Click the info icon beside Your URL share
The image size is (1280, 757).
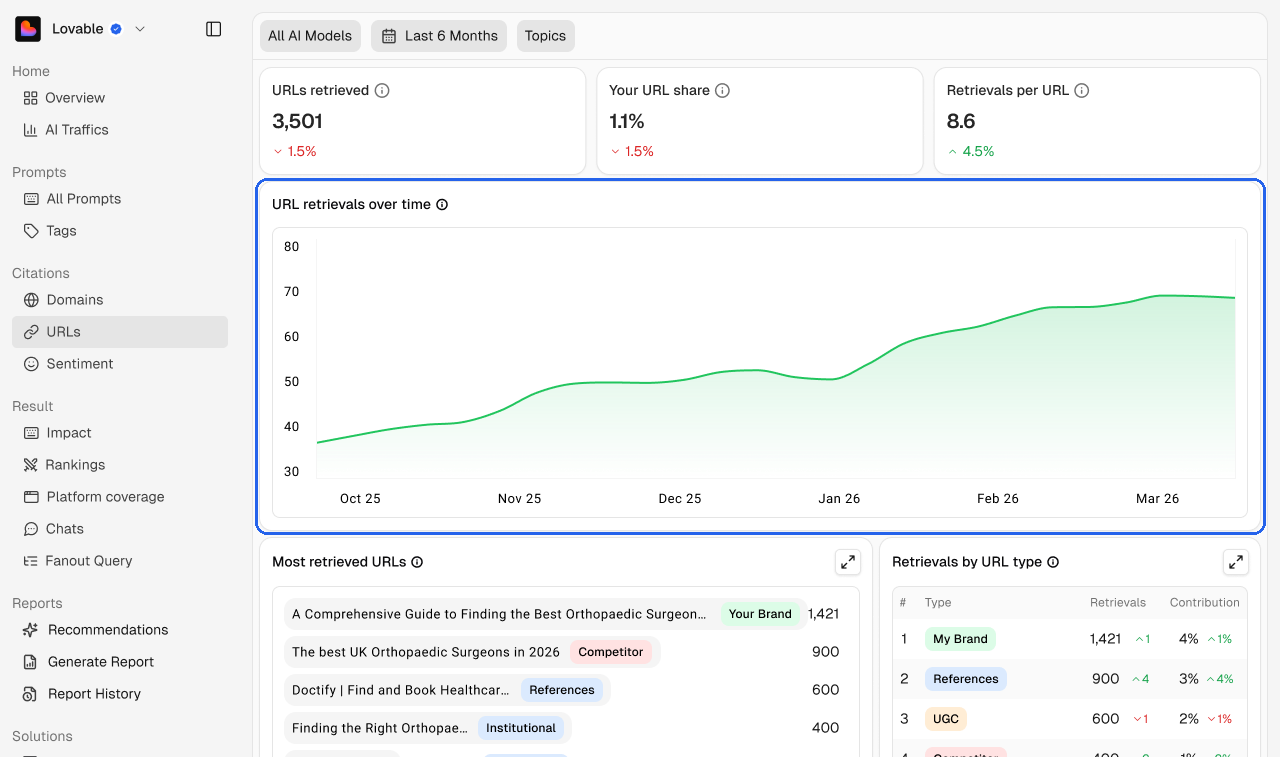(x=723, y=90)
